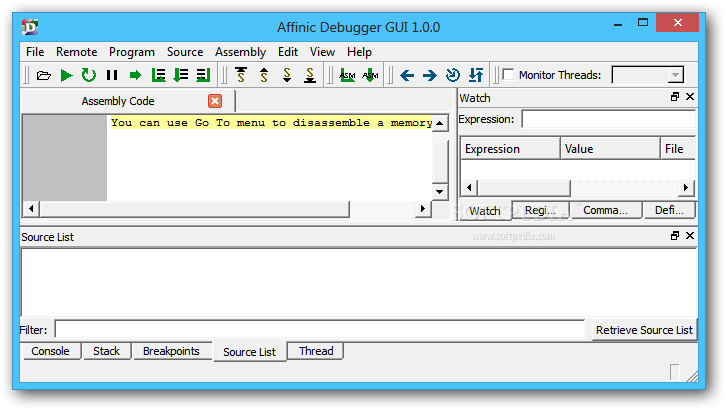Switch to the Stack tab
Viewport: 726px width, 410px height.
106,351
